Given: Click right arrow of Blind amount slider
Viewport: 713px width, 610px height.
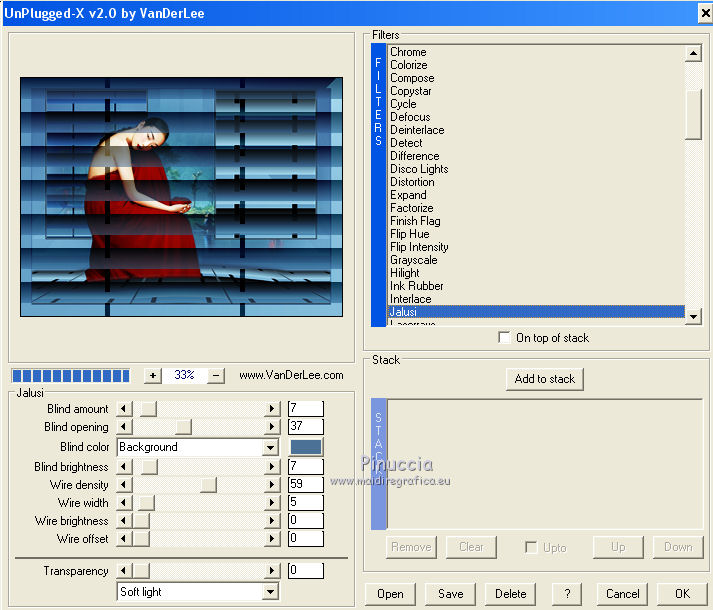Looking at the screenshot, I should 272,409.
